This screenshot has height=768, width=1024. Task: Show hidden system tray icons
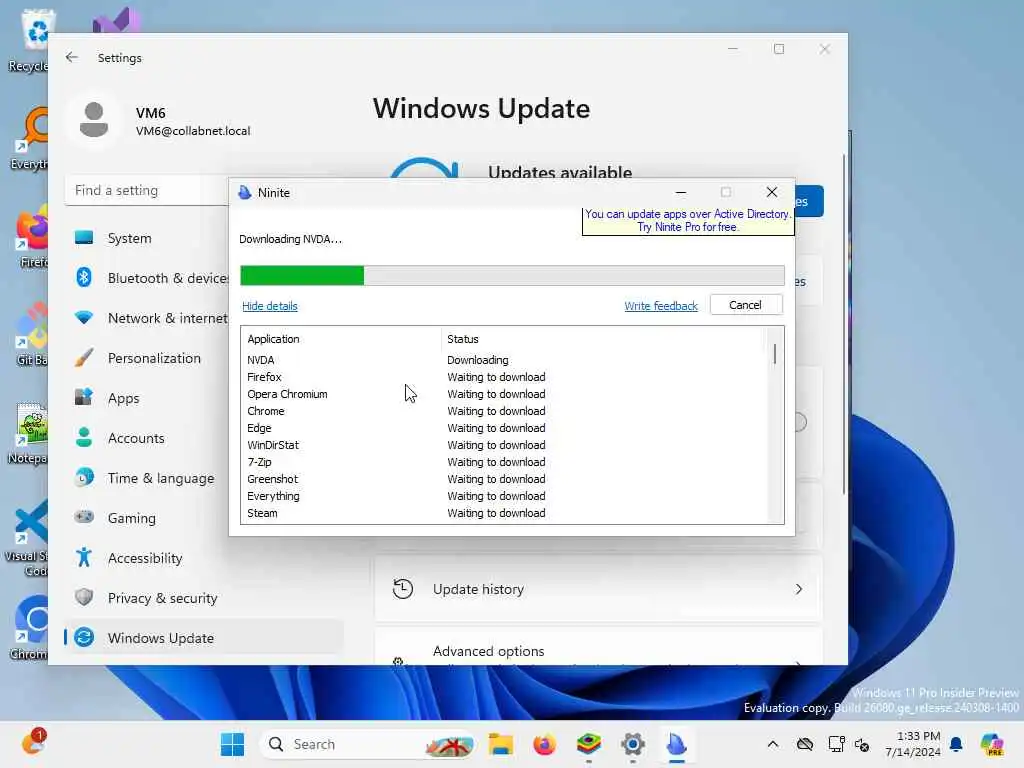coord(773,744)
